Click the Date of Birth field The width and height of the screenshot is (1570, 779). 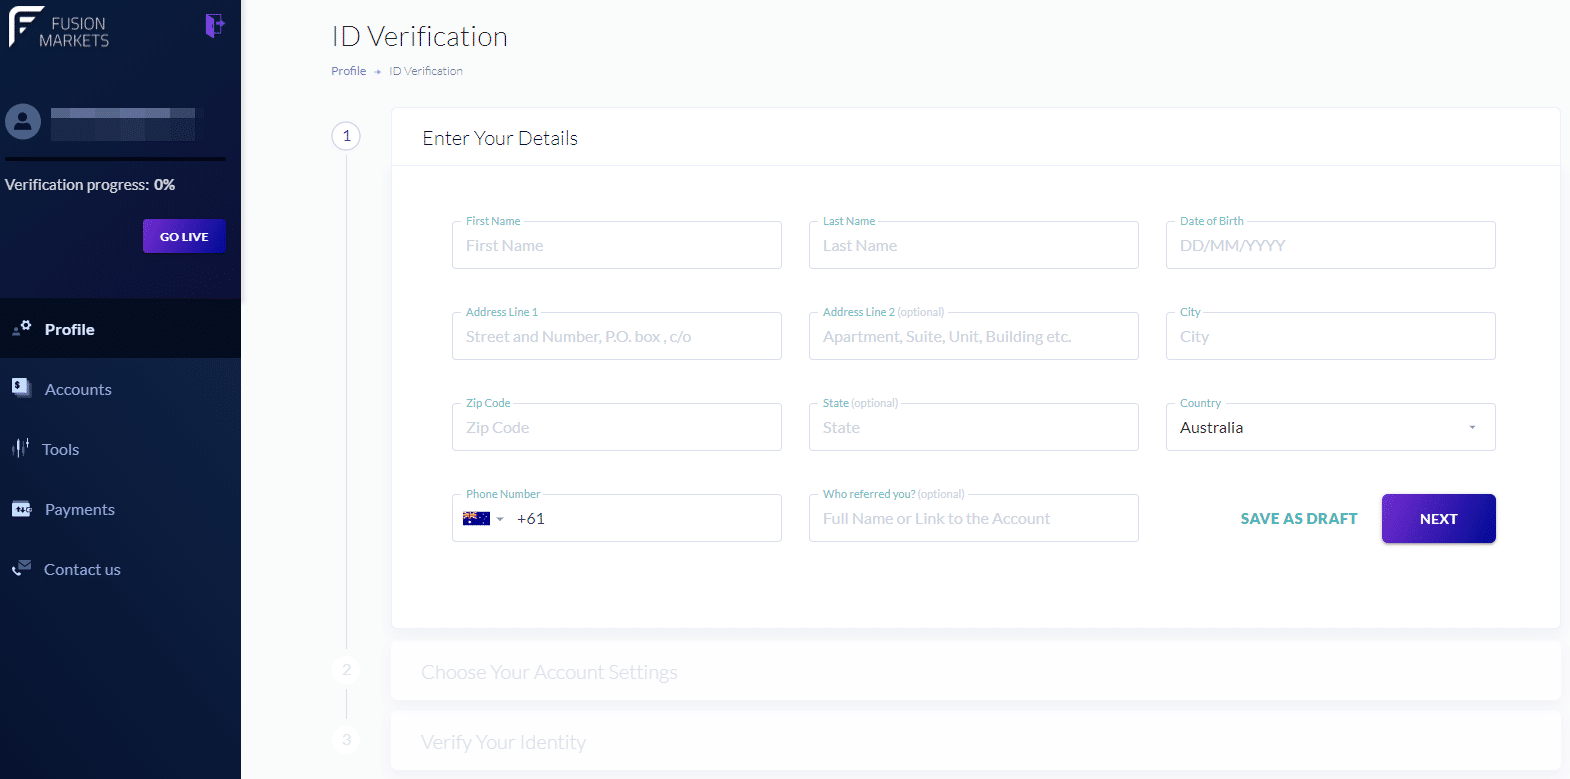click(1330, 245)
